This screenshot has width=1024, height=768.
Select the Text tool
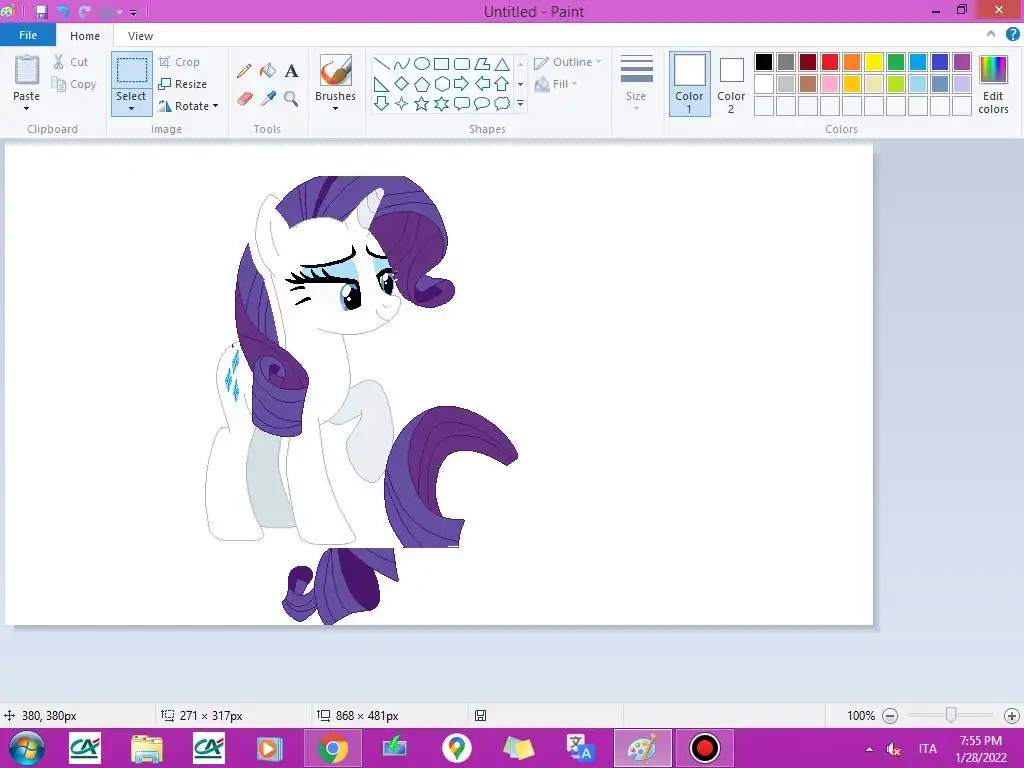point(291,71)
